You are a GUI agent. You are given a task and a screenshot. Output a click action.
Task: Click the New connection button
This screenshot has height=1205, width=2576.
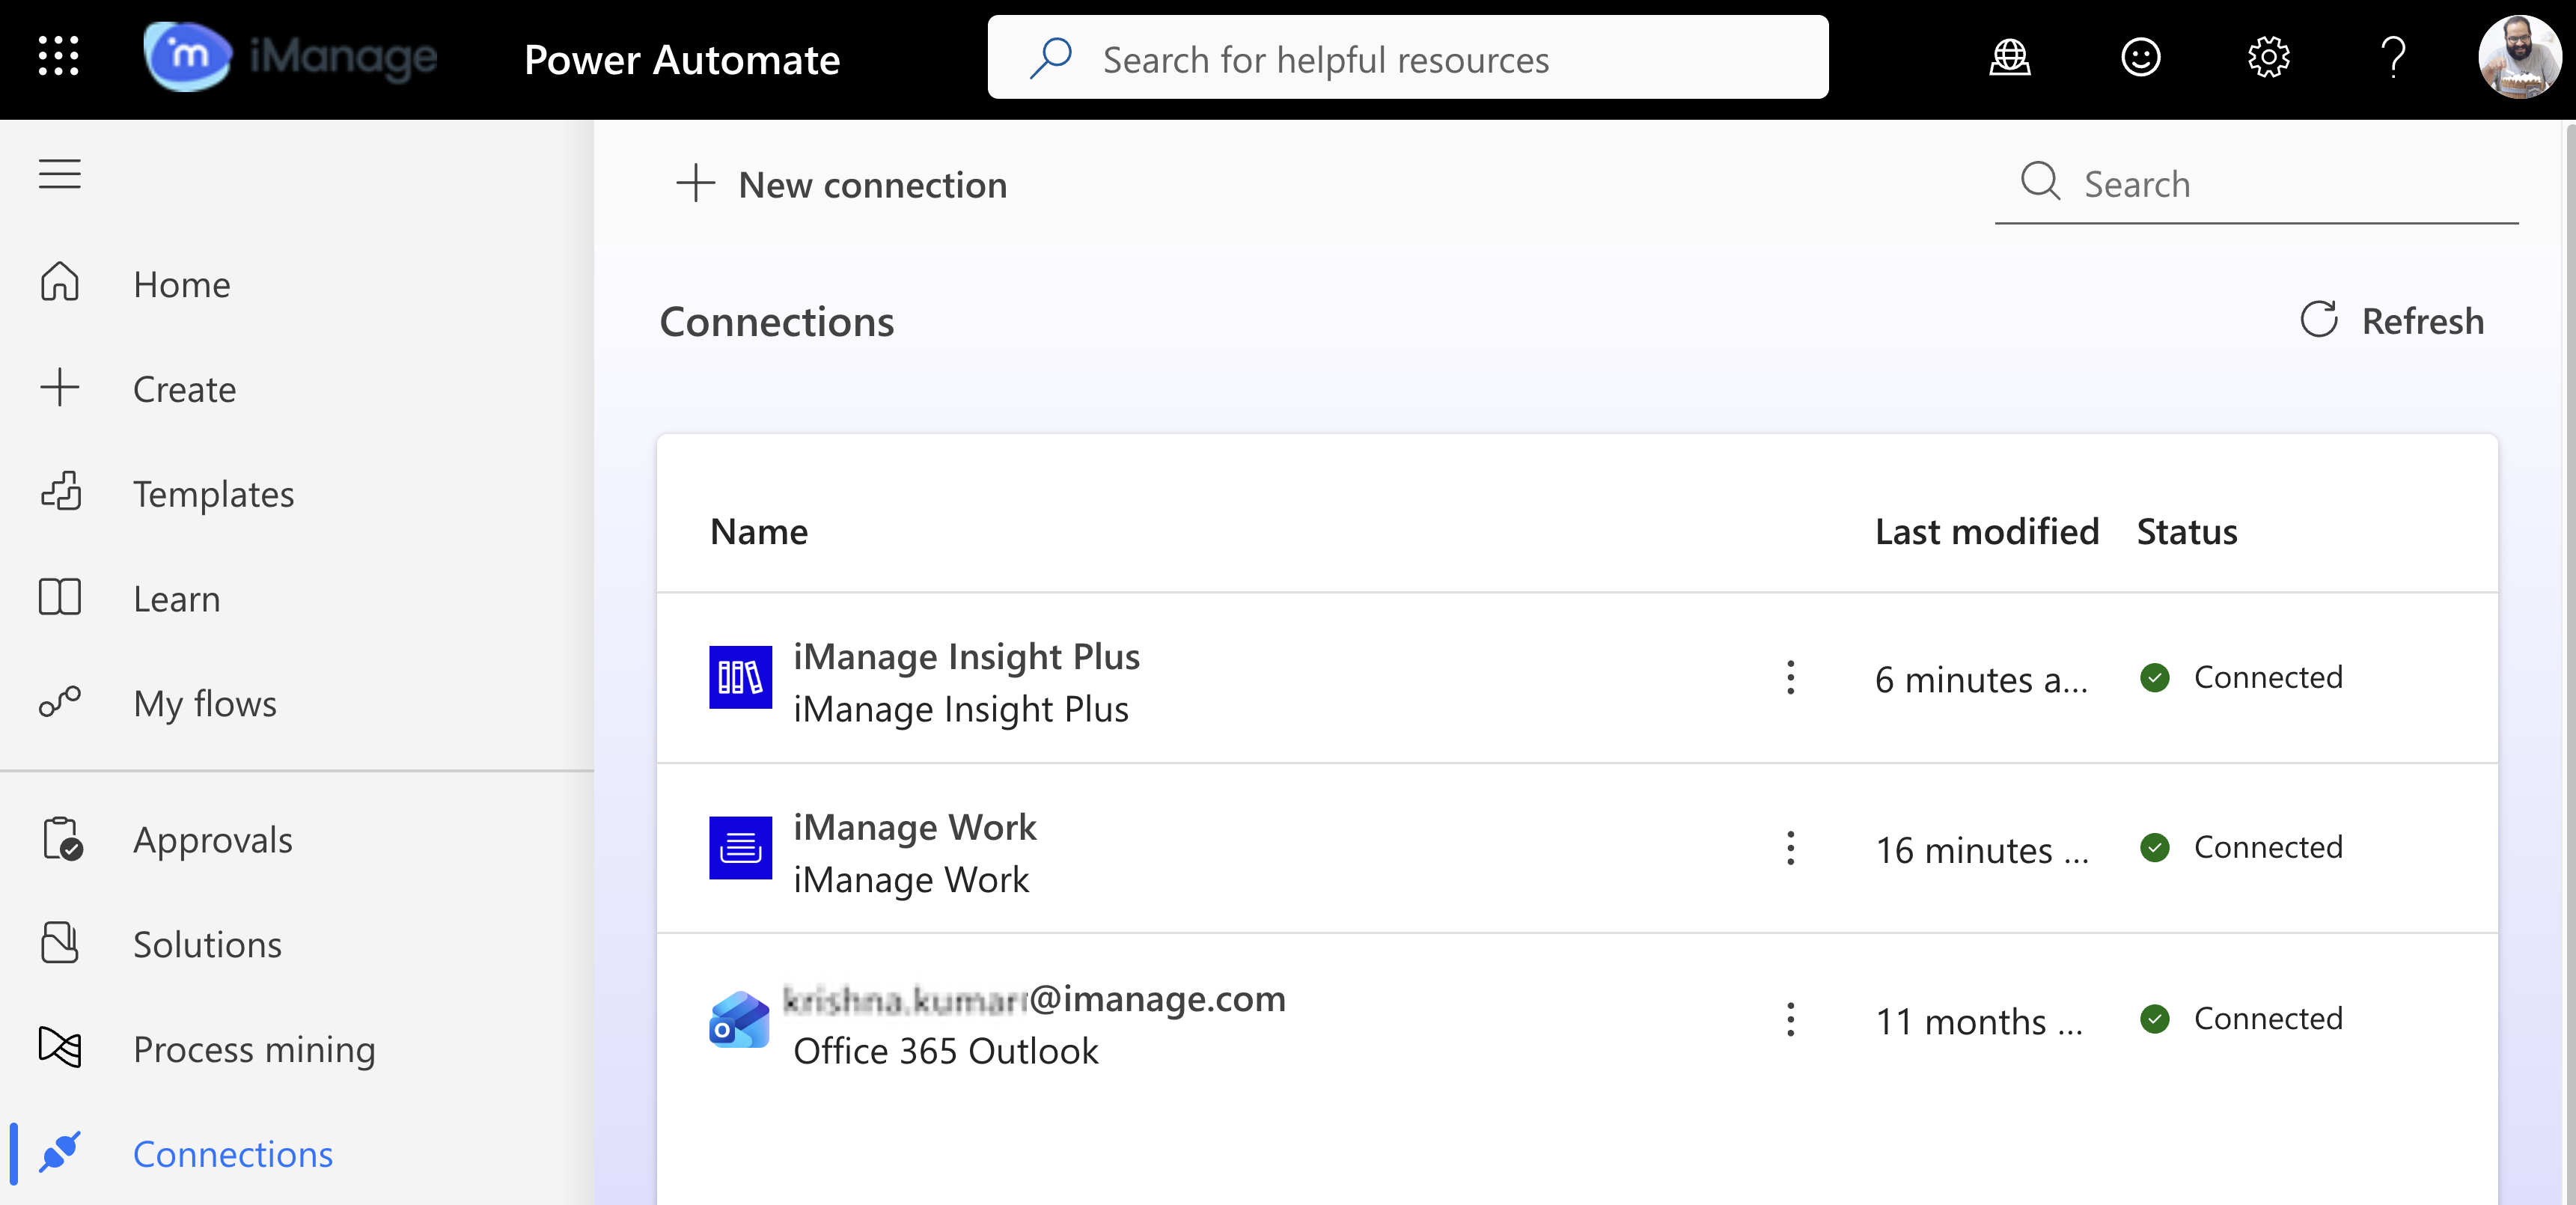pyautogui.click(x=842, y=185)
